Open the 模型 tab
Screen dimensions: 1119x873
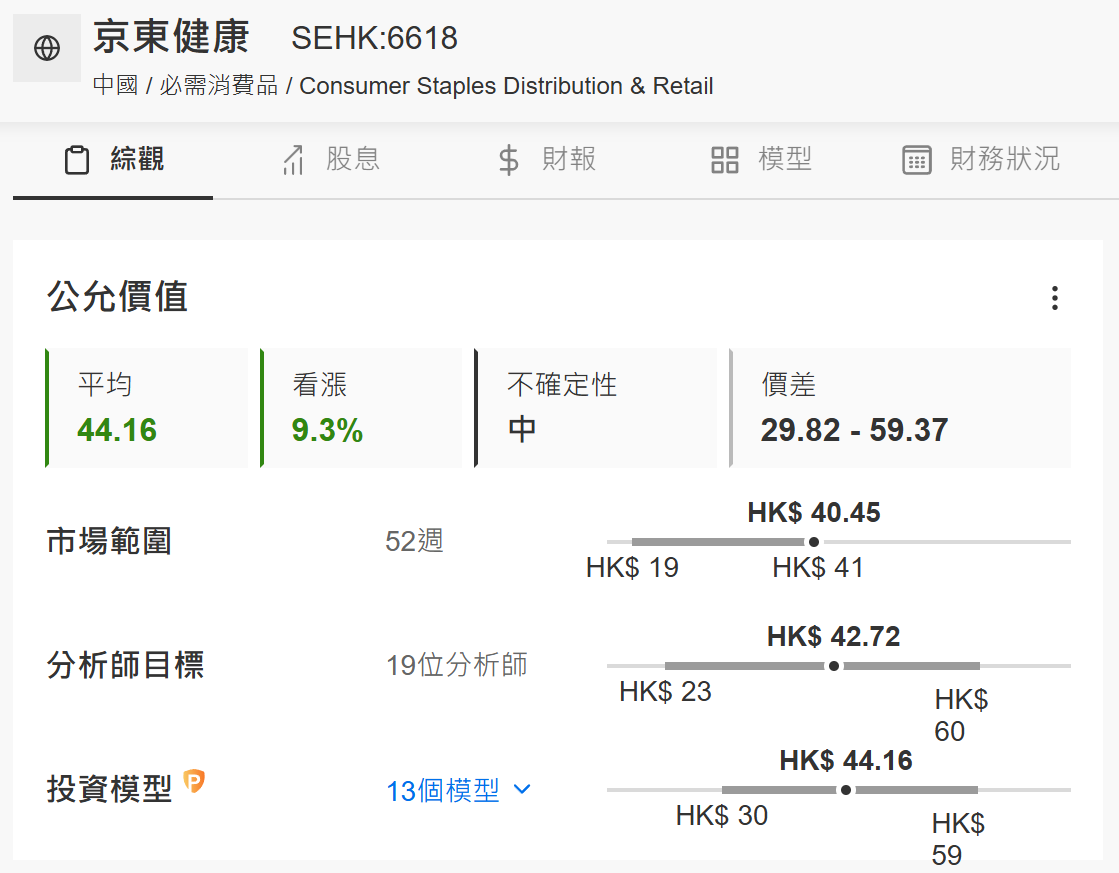(761, 160)
